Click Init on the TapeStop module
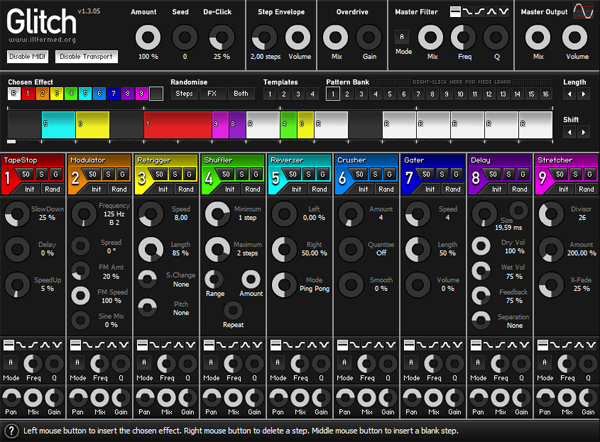 (29, 189)
